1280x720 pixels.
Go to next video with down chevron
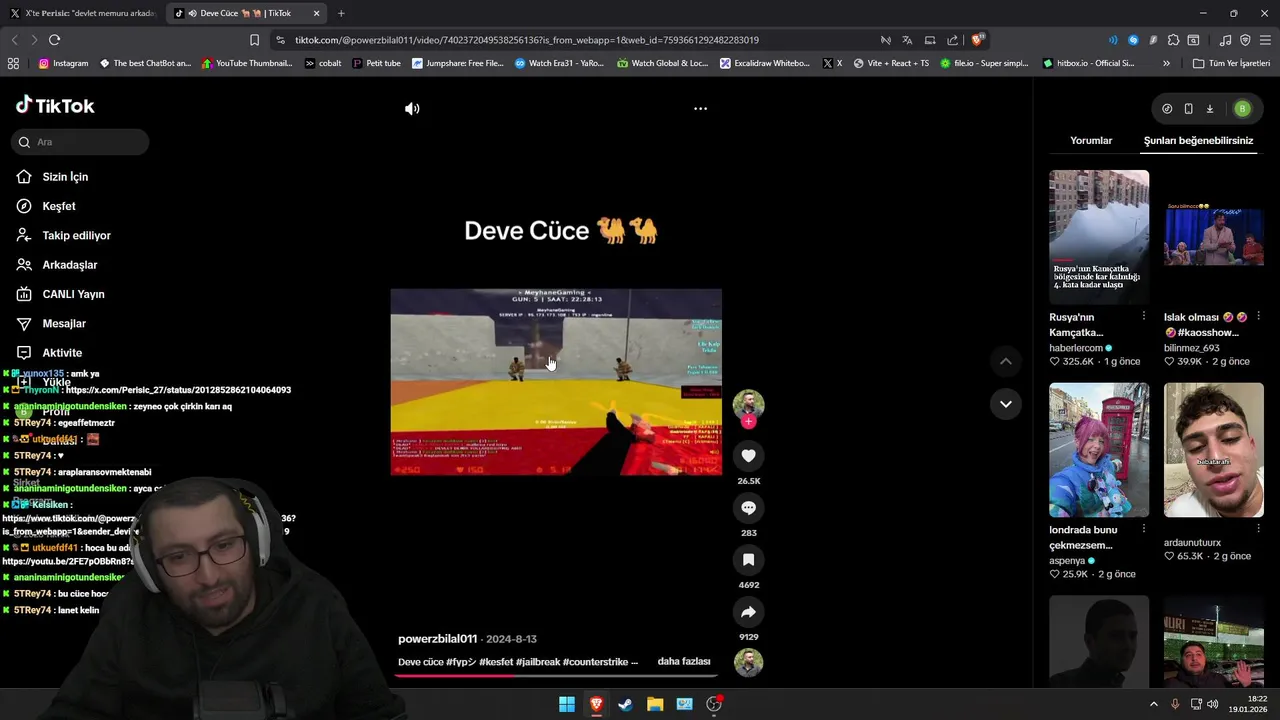coord(1006,404)
